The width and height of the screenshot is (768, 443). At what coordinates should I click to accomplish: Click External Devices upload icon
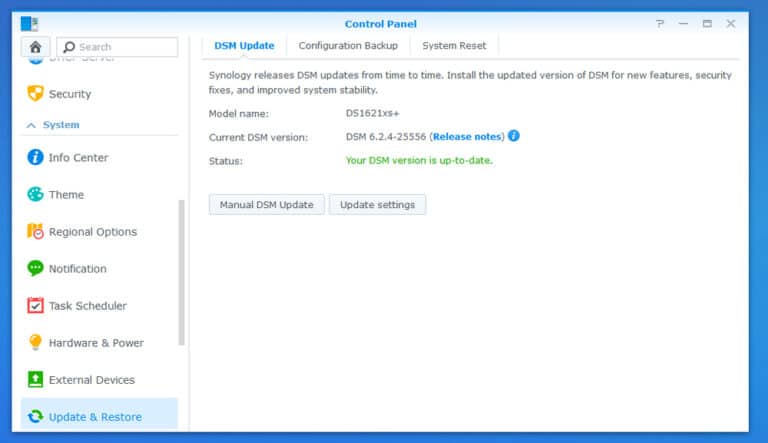pyautogui.click(x=35, y=380)
